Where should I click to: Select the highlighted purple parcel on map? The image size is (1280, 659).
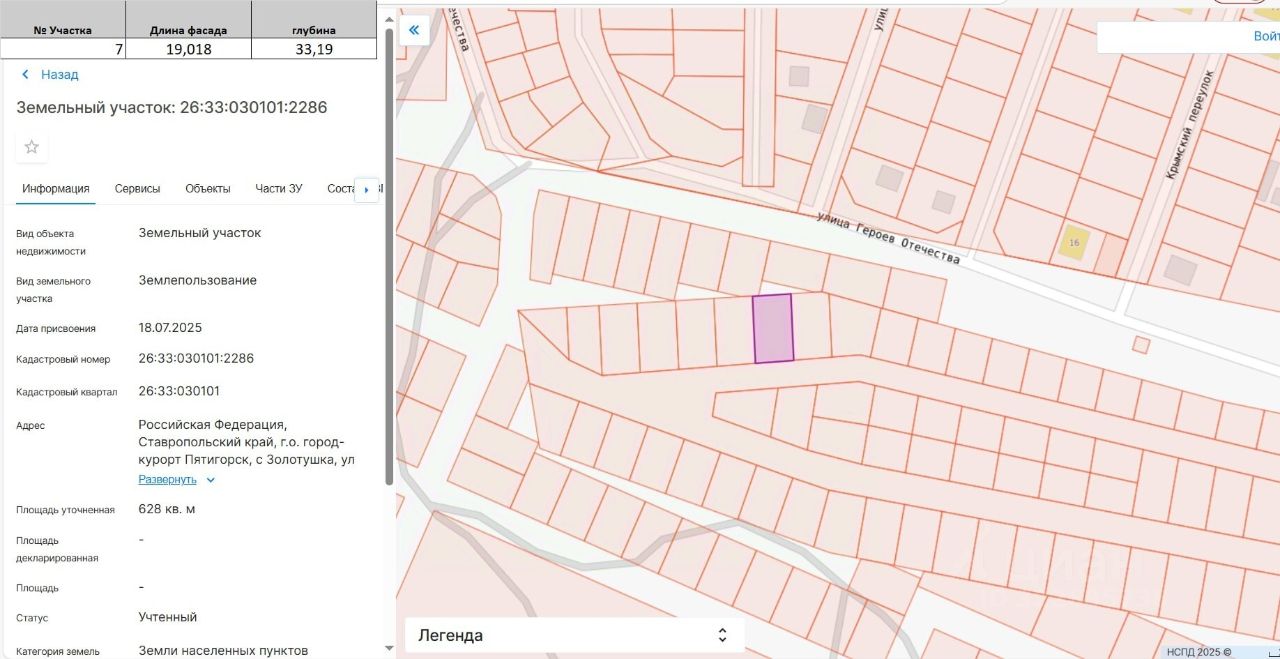pyautogui.click(x=773, y=328)
